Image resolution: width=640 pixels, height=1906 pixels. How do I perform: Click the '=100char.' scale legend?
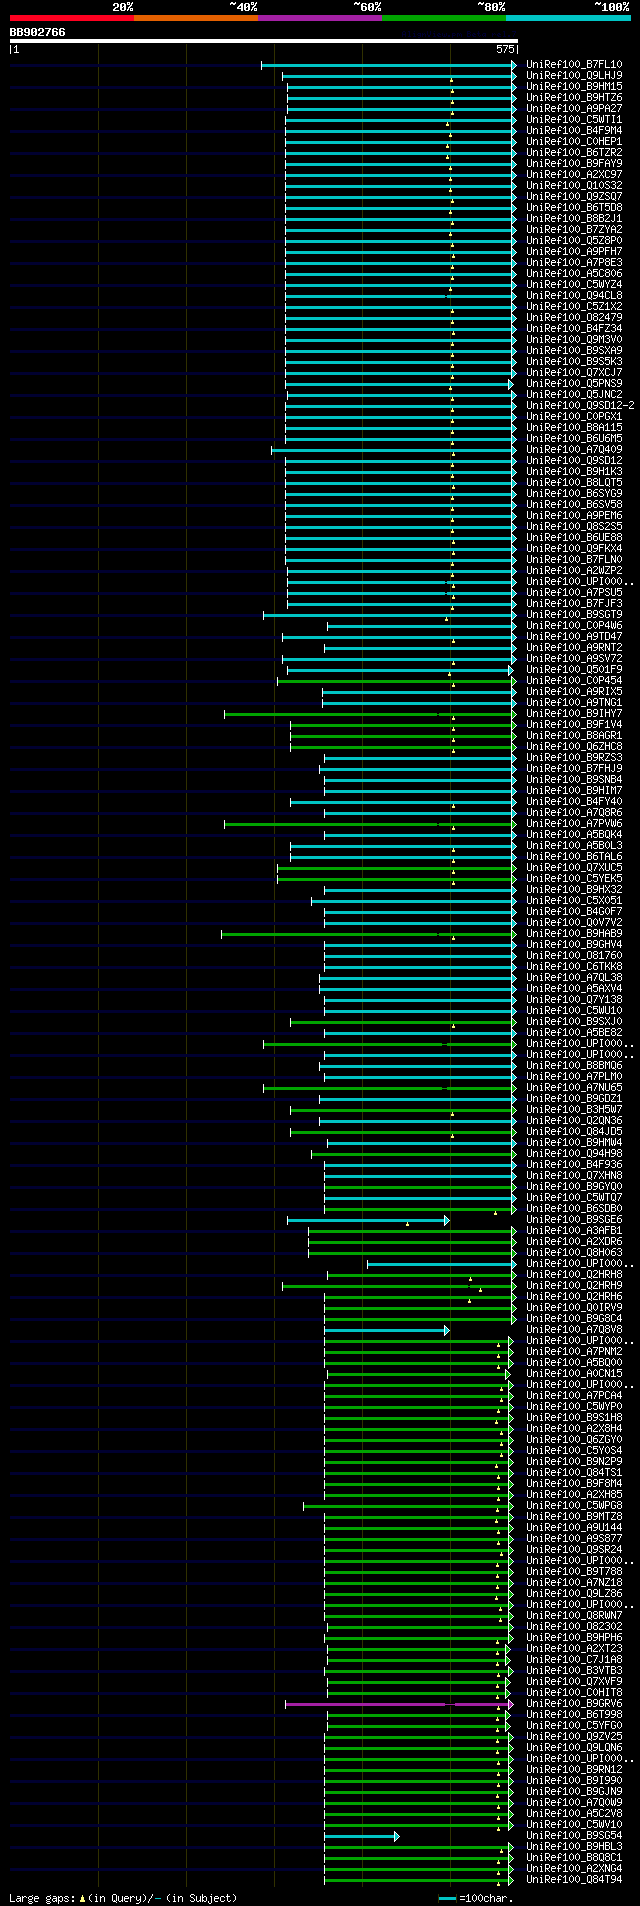point(476,1898)
